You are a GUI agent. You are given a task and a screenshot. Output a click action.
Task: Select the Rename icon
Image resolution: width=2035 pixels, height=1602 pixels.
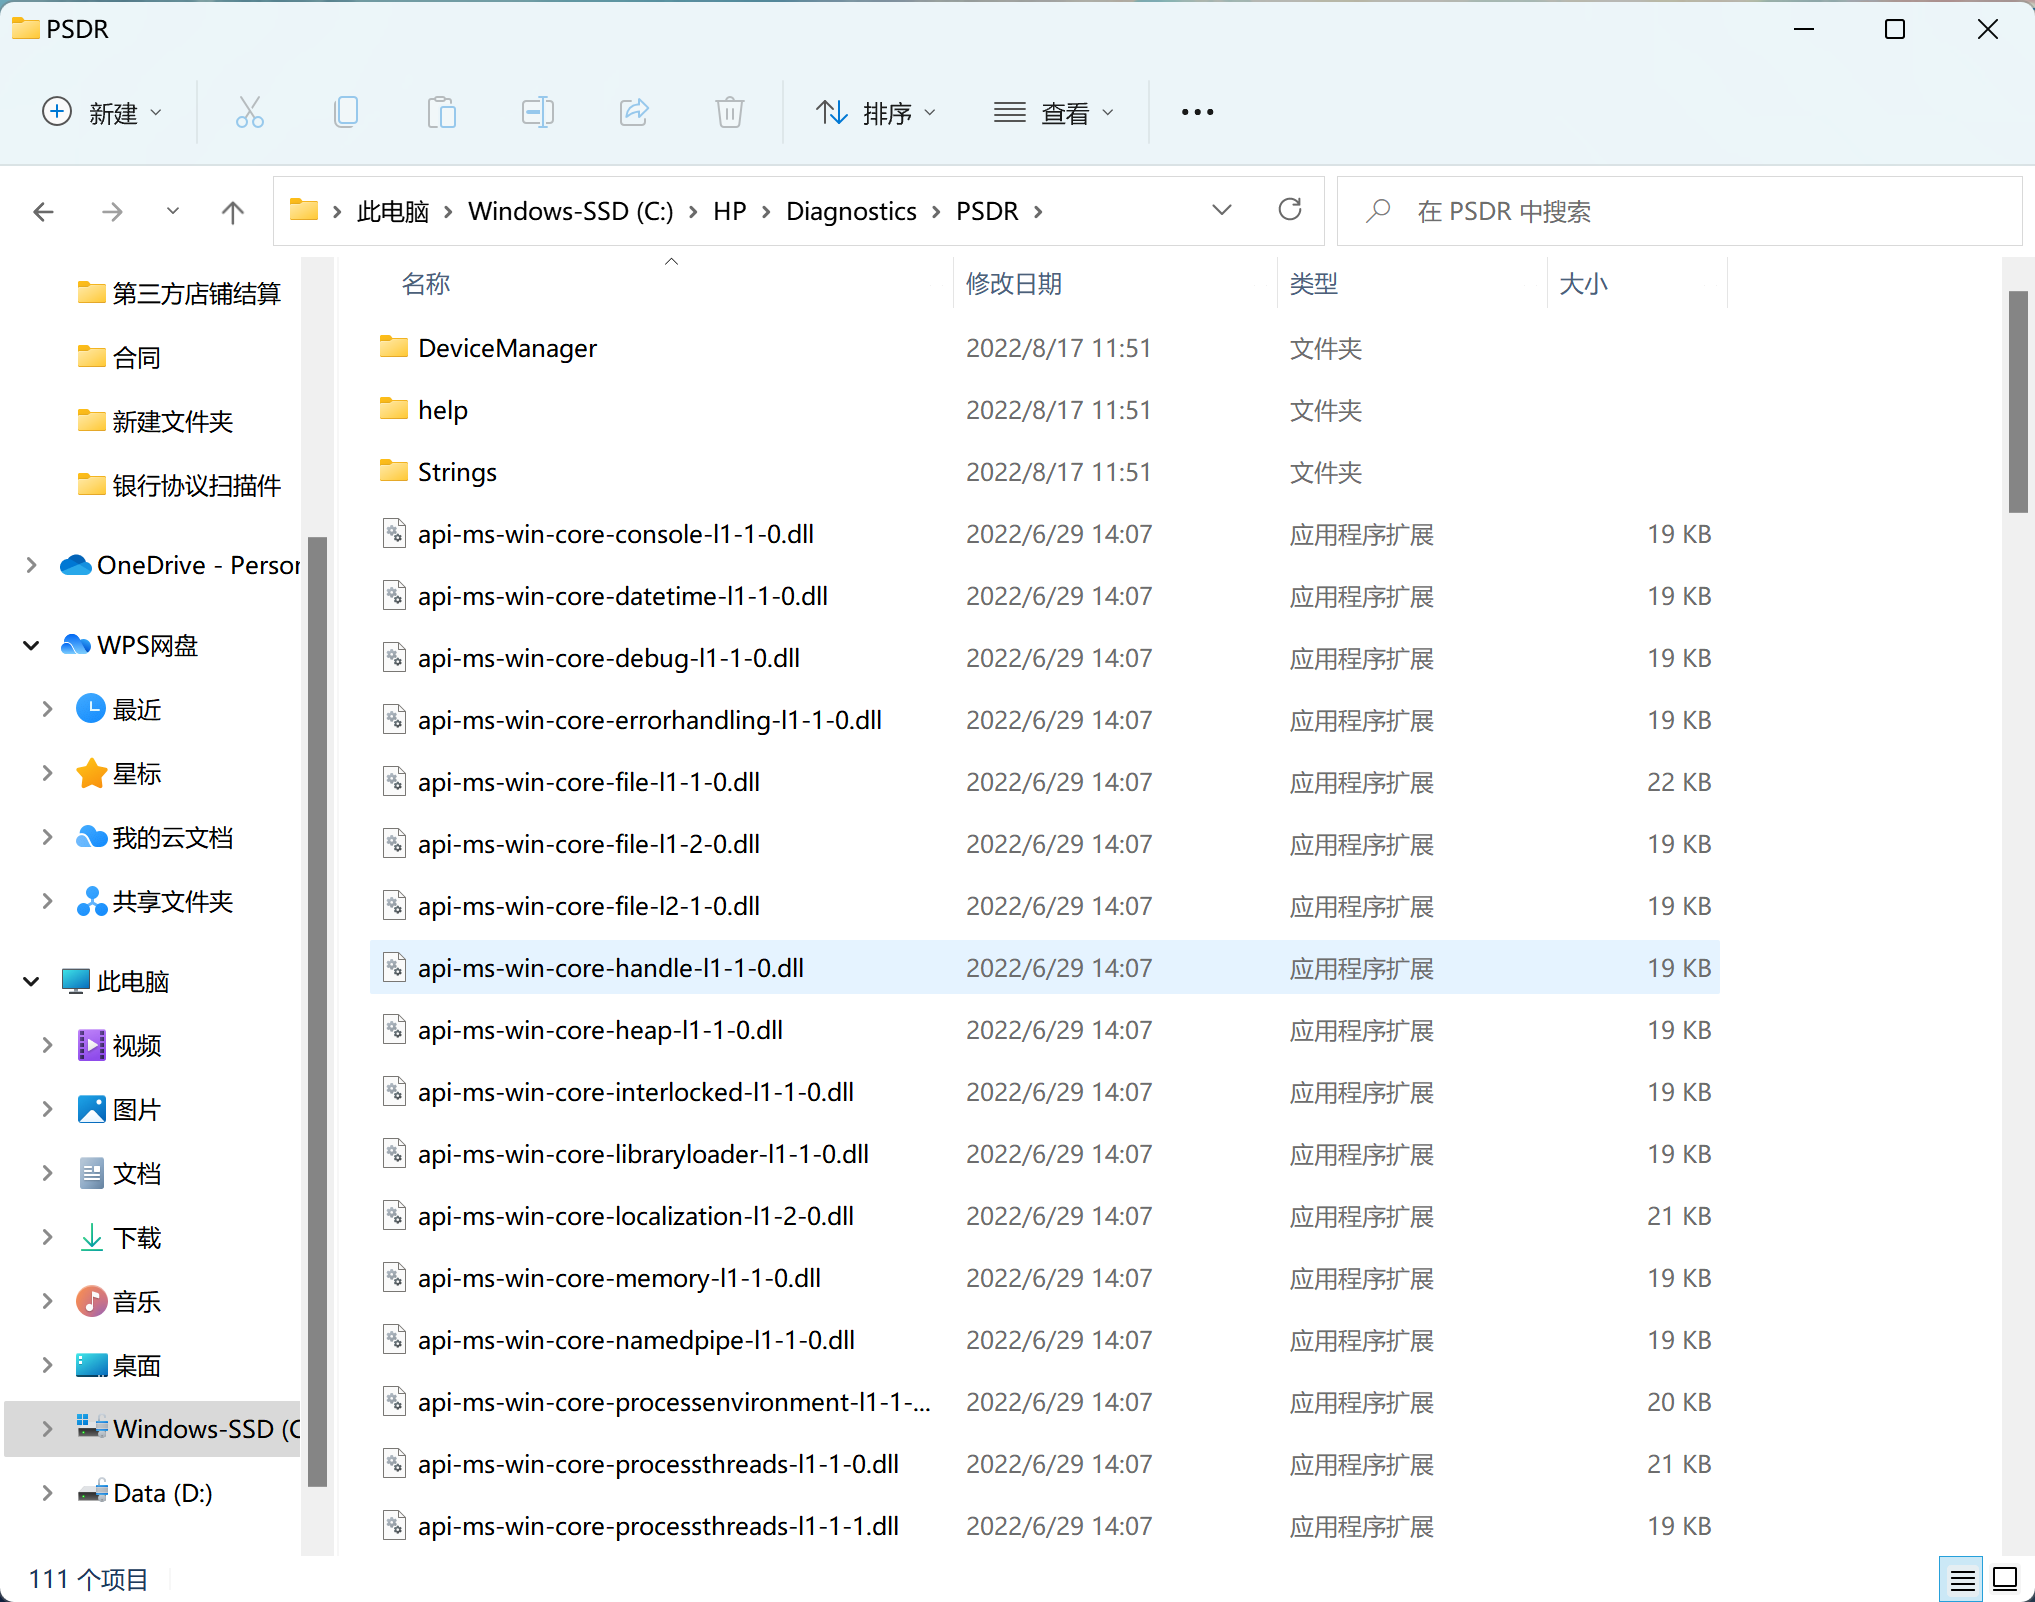[537, 112]
